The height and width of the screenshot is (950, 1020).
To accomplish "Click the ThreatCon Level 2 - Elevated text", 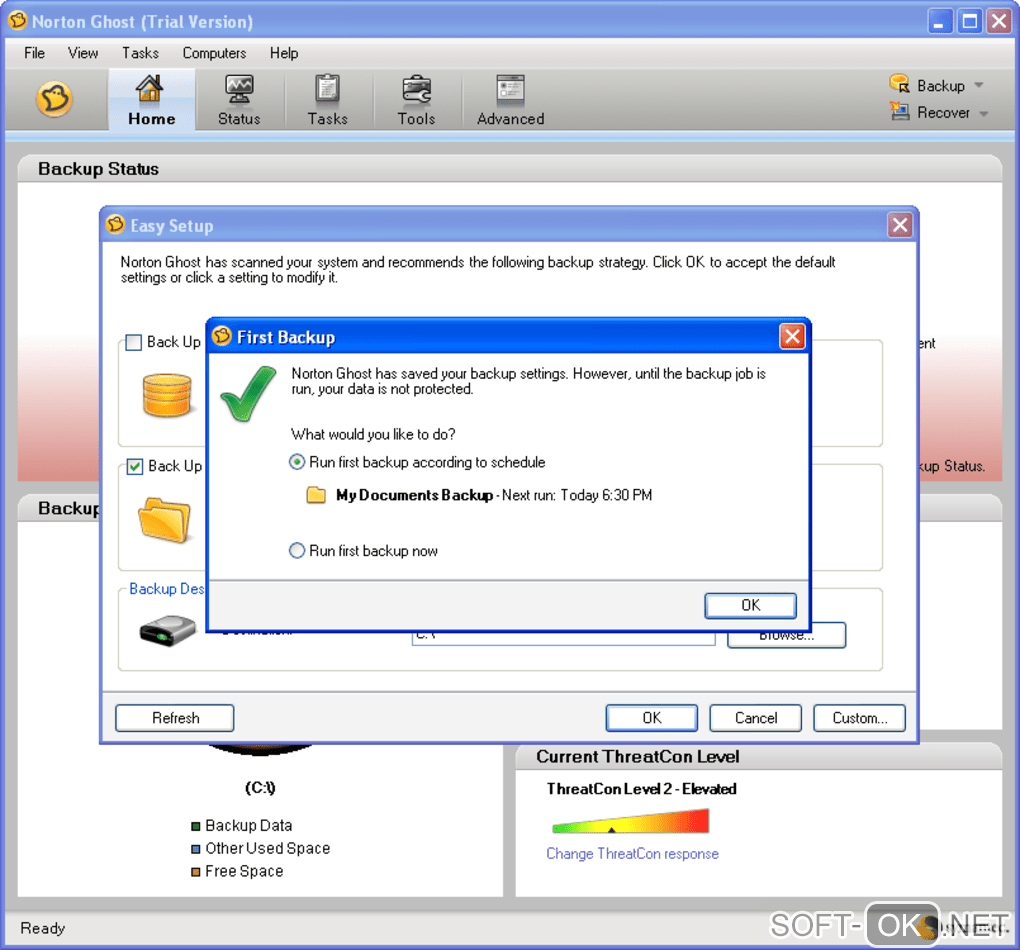I will (641, 789).
